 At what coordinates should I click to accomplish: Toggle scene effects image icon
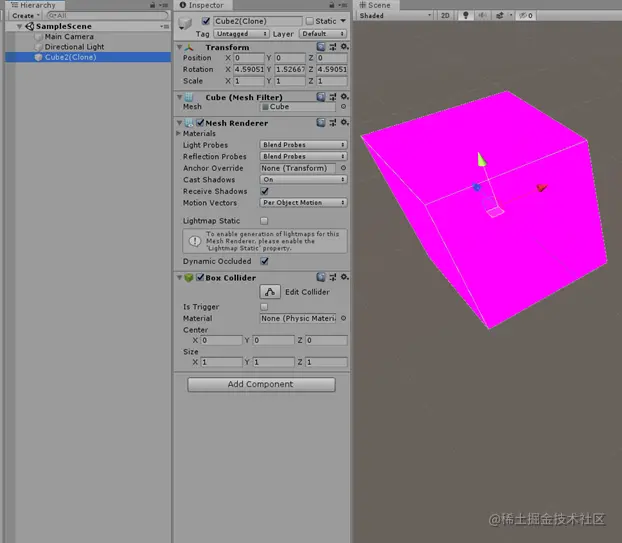pos(500,15)
